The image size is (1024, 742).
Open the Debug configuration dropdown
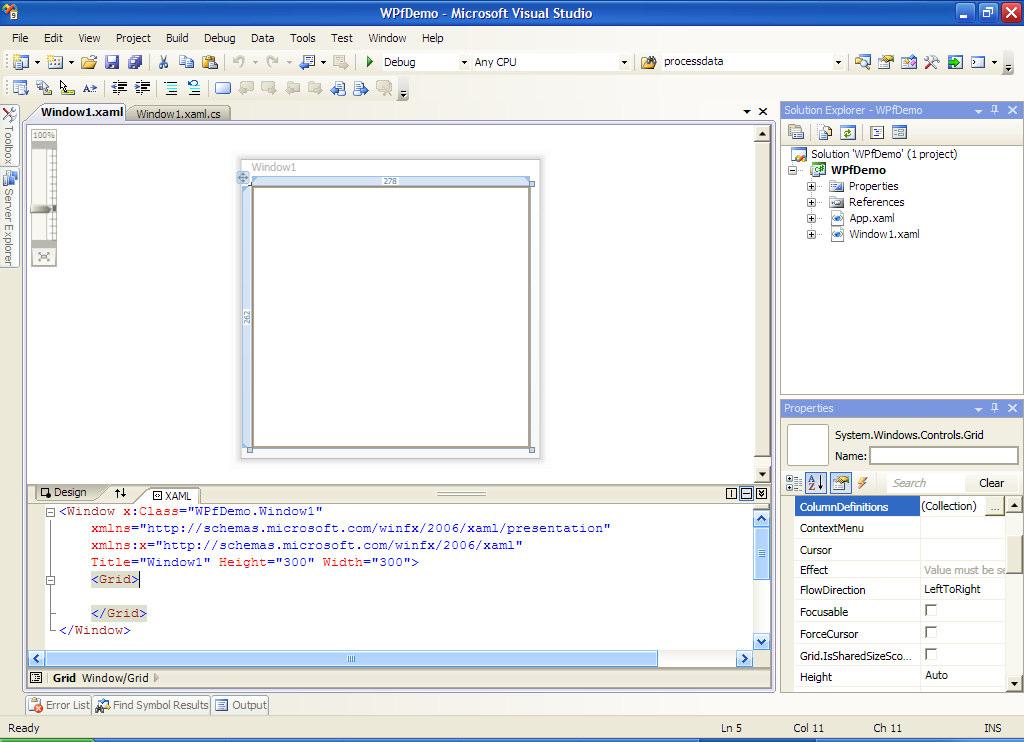coord(464,63)
